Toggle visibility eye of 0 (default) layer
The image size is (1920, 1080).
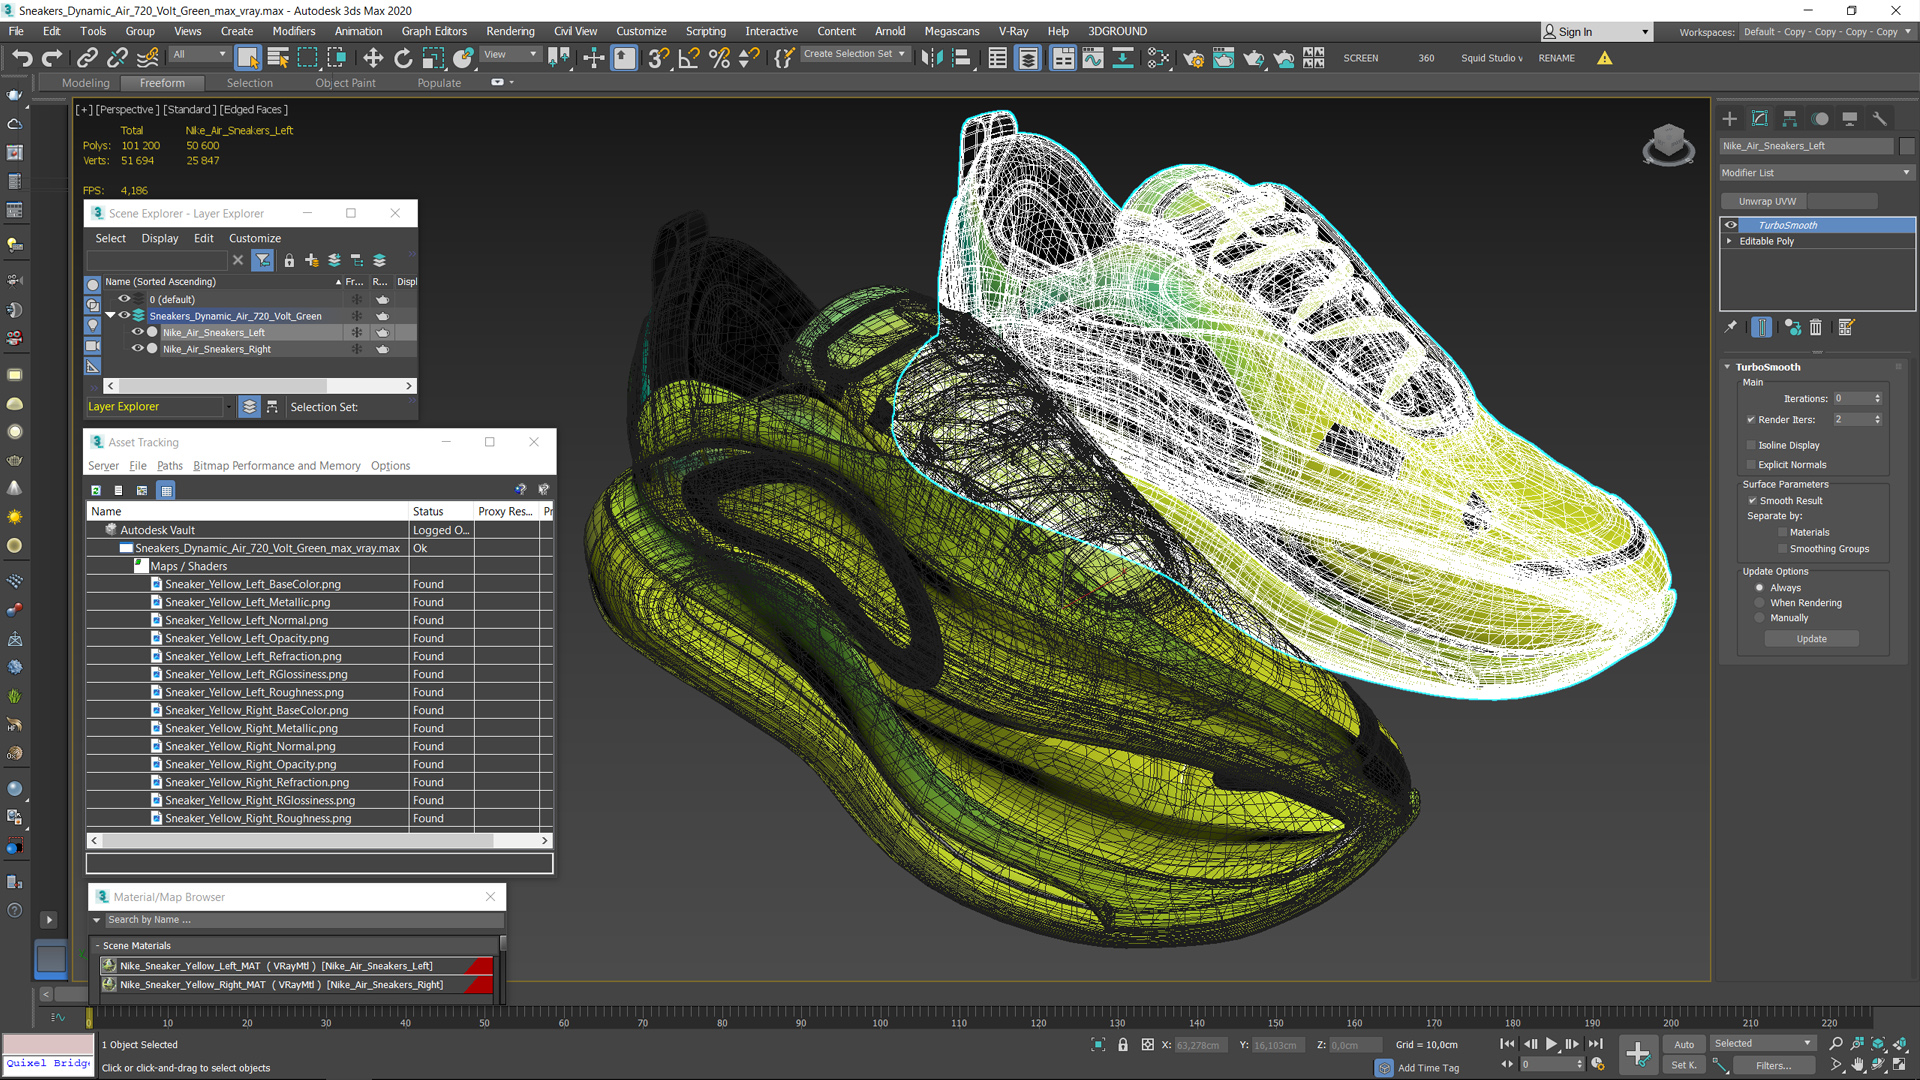coord(124,299)
